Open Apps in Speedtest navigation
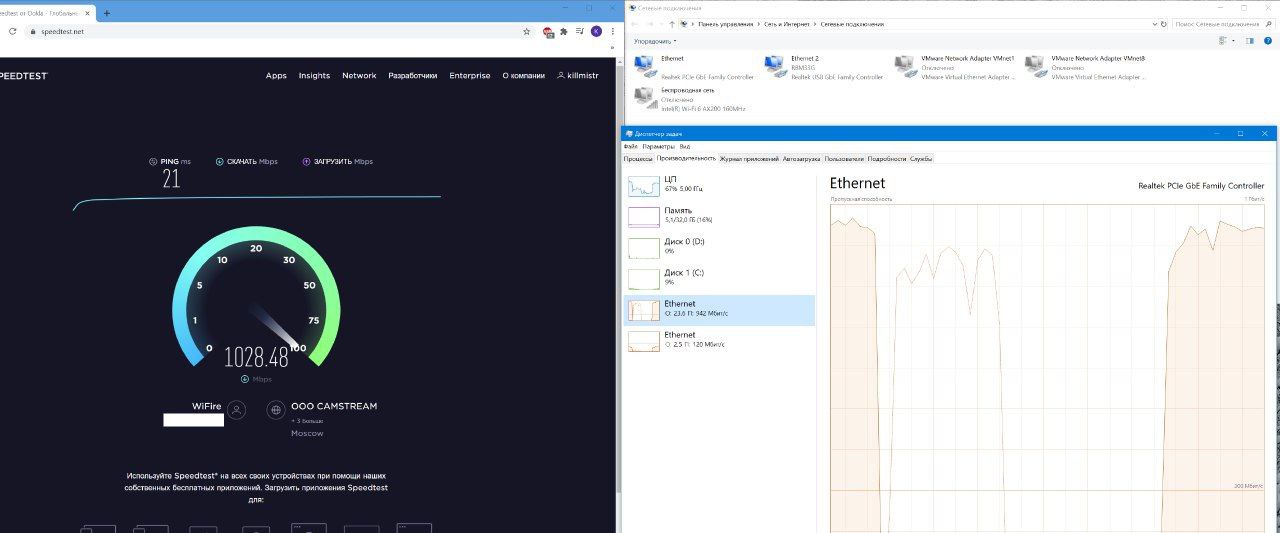The width and height of the screenshot is (1280, 533). [x=276, y=75]
